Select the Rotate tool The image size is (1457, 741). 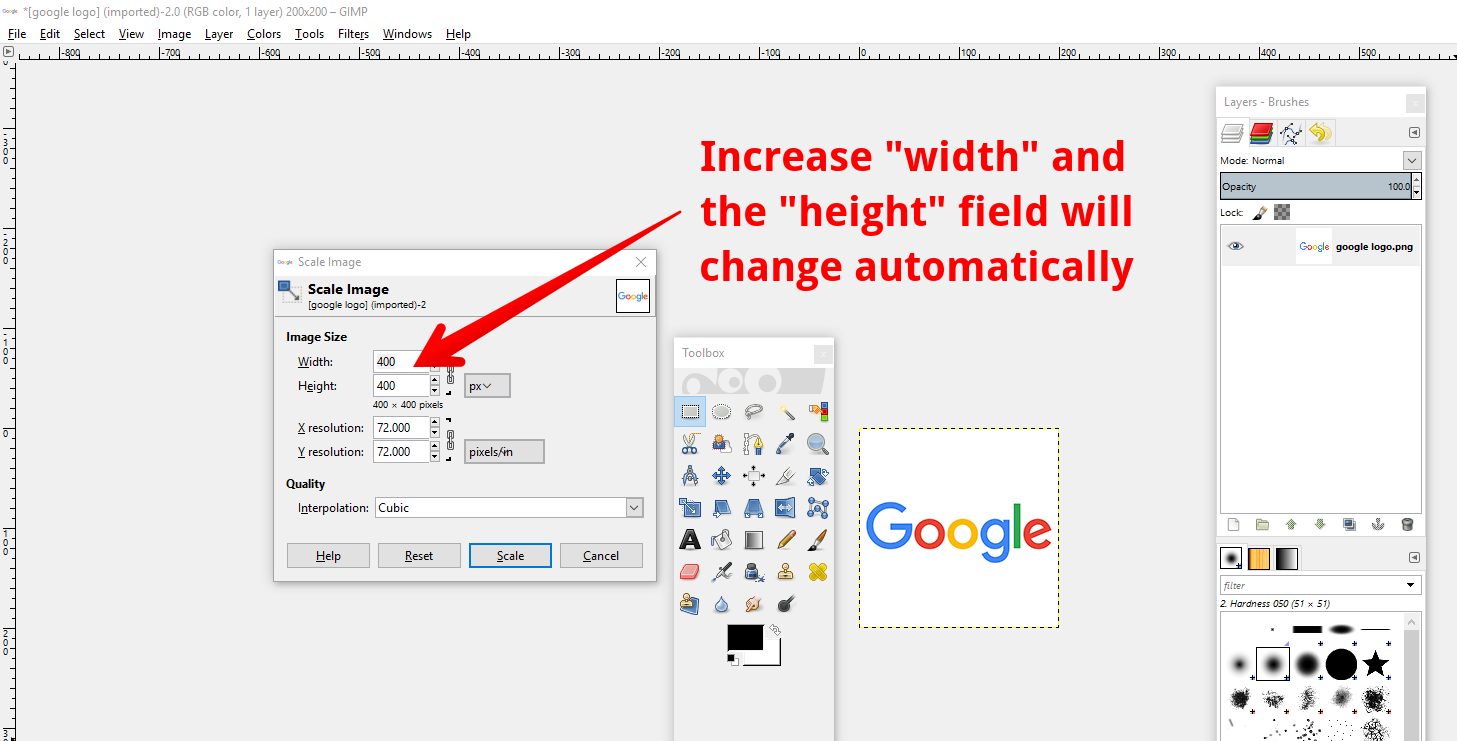tap(818, 476)
